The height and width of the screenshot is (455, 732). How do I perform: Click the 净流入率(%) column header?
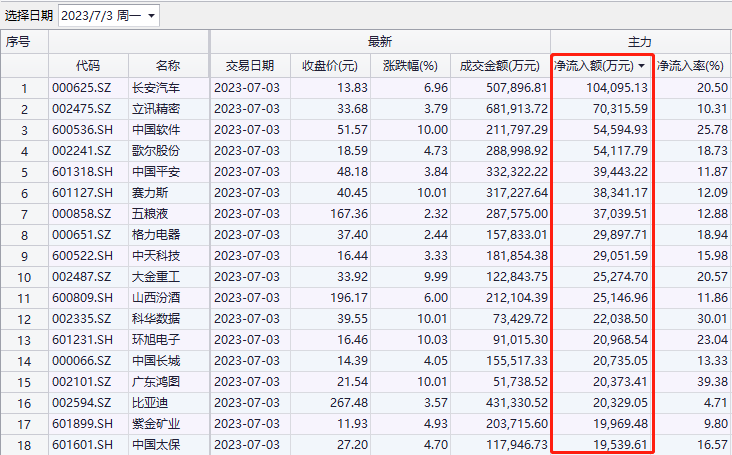tap(693, 66)
